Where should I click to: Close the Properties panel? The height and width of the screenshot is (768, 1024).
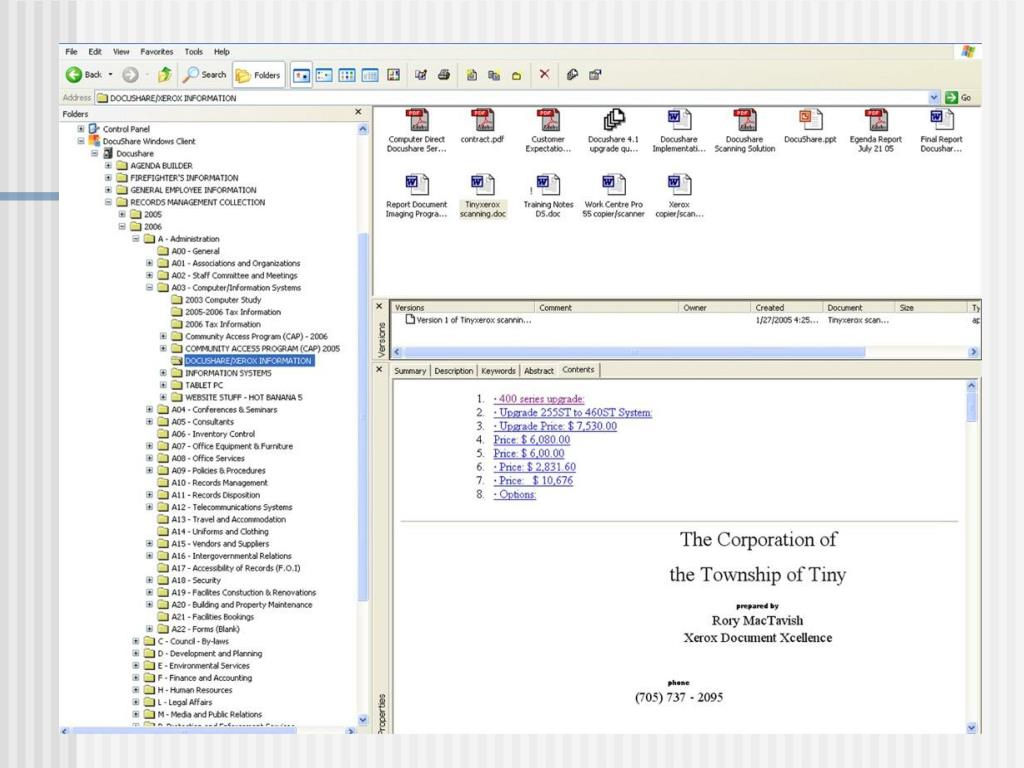point(379,370)
